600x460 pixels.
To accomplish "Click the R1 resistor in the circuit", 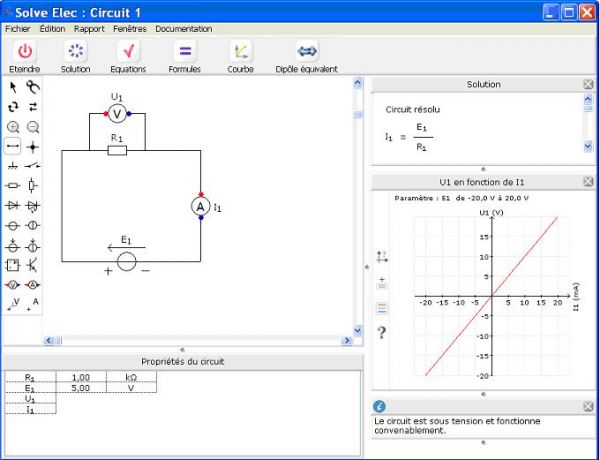I will pyautogui.click(x=117, y=150).
